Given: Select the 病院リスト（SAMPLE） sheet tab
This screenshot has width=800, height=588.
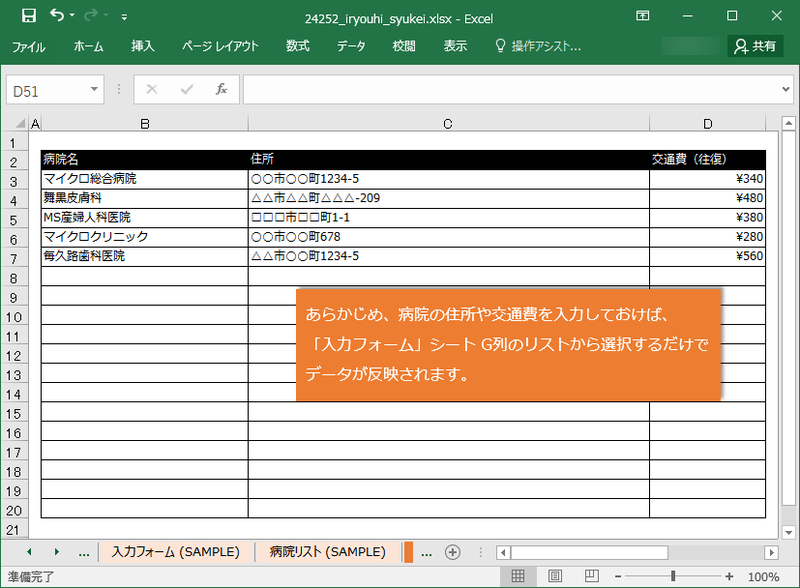Looking at the screenshot, I should (328, 552).
